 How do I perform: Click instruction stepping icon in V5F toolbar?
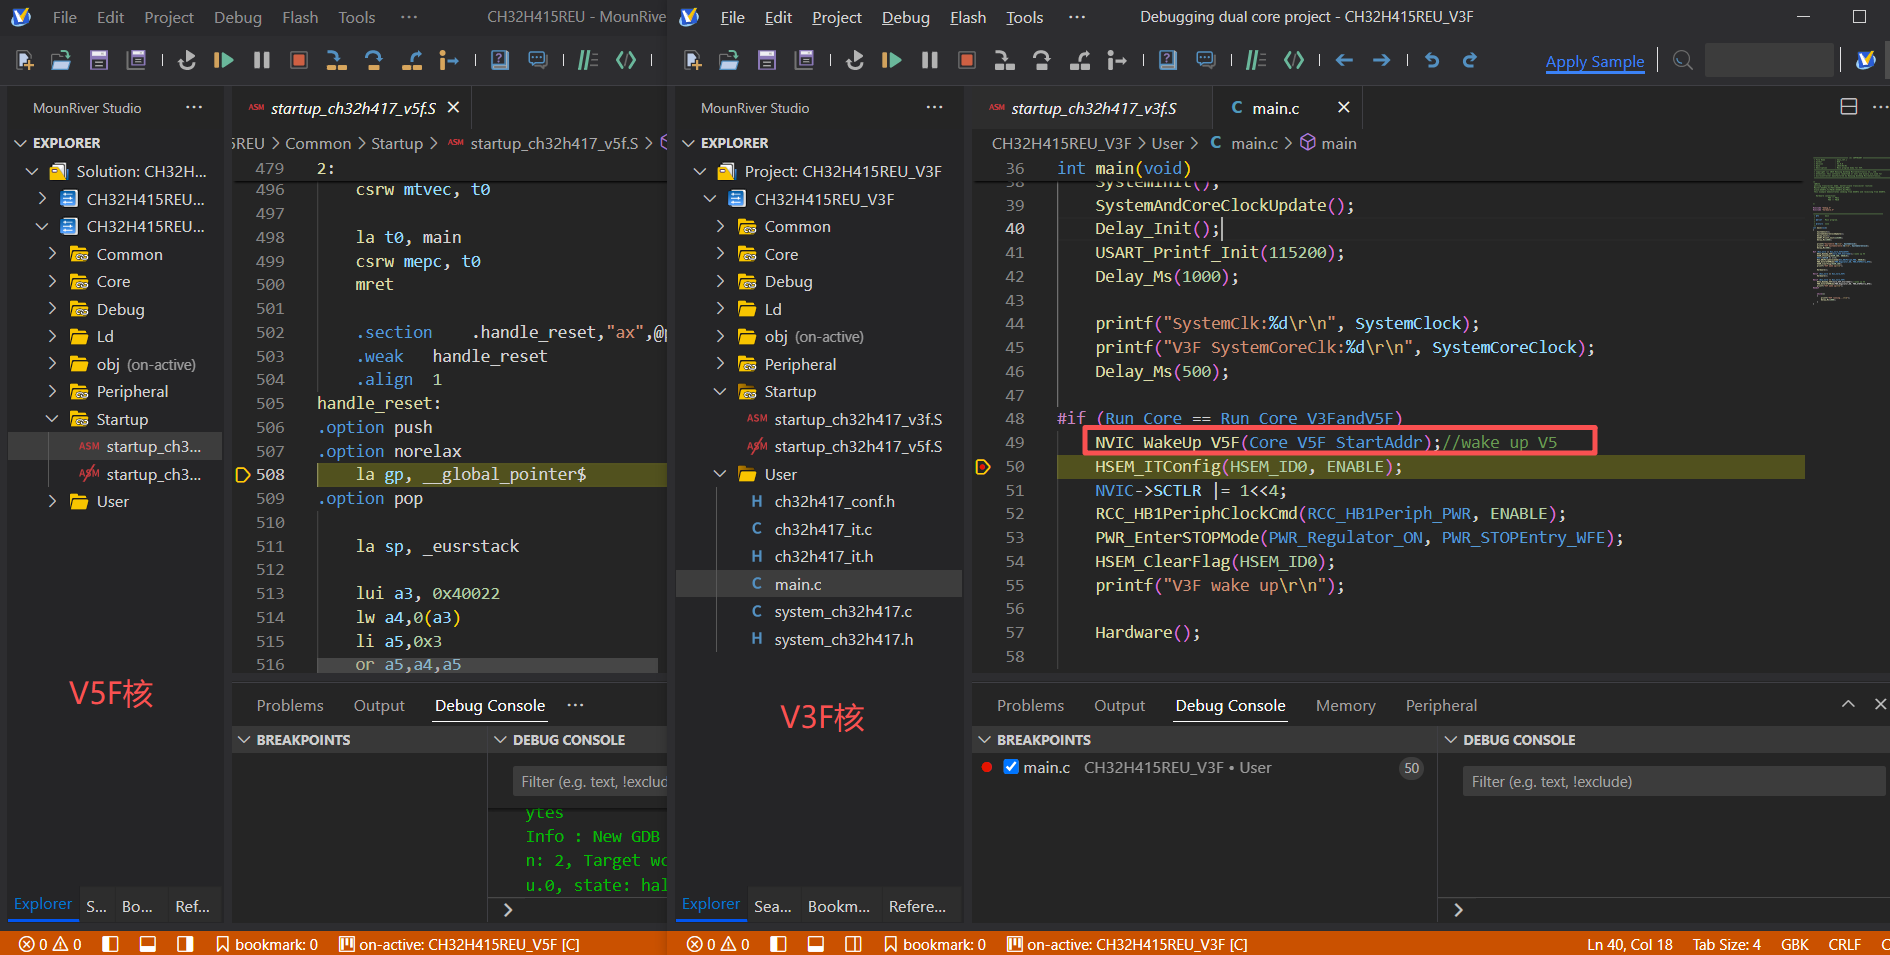448,60
